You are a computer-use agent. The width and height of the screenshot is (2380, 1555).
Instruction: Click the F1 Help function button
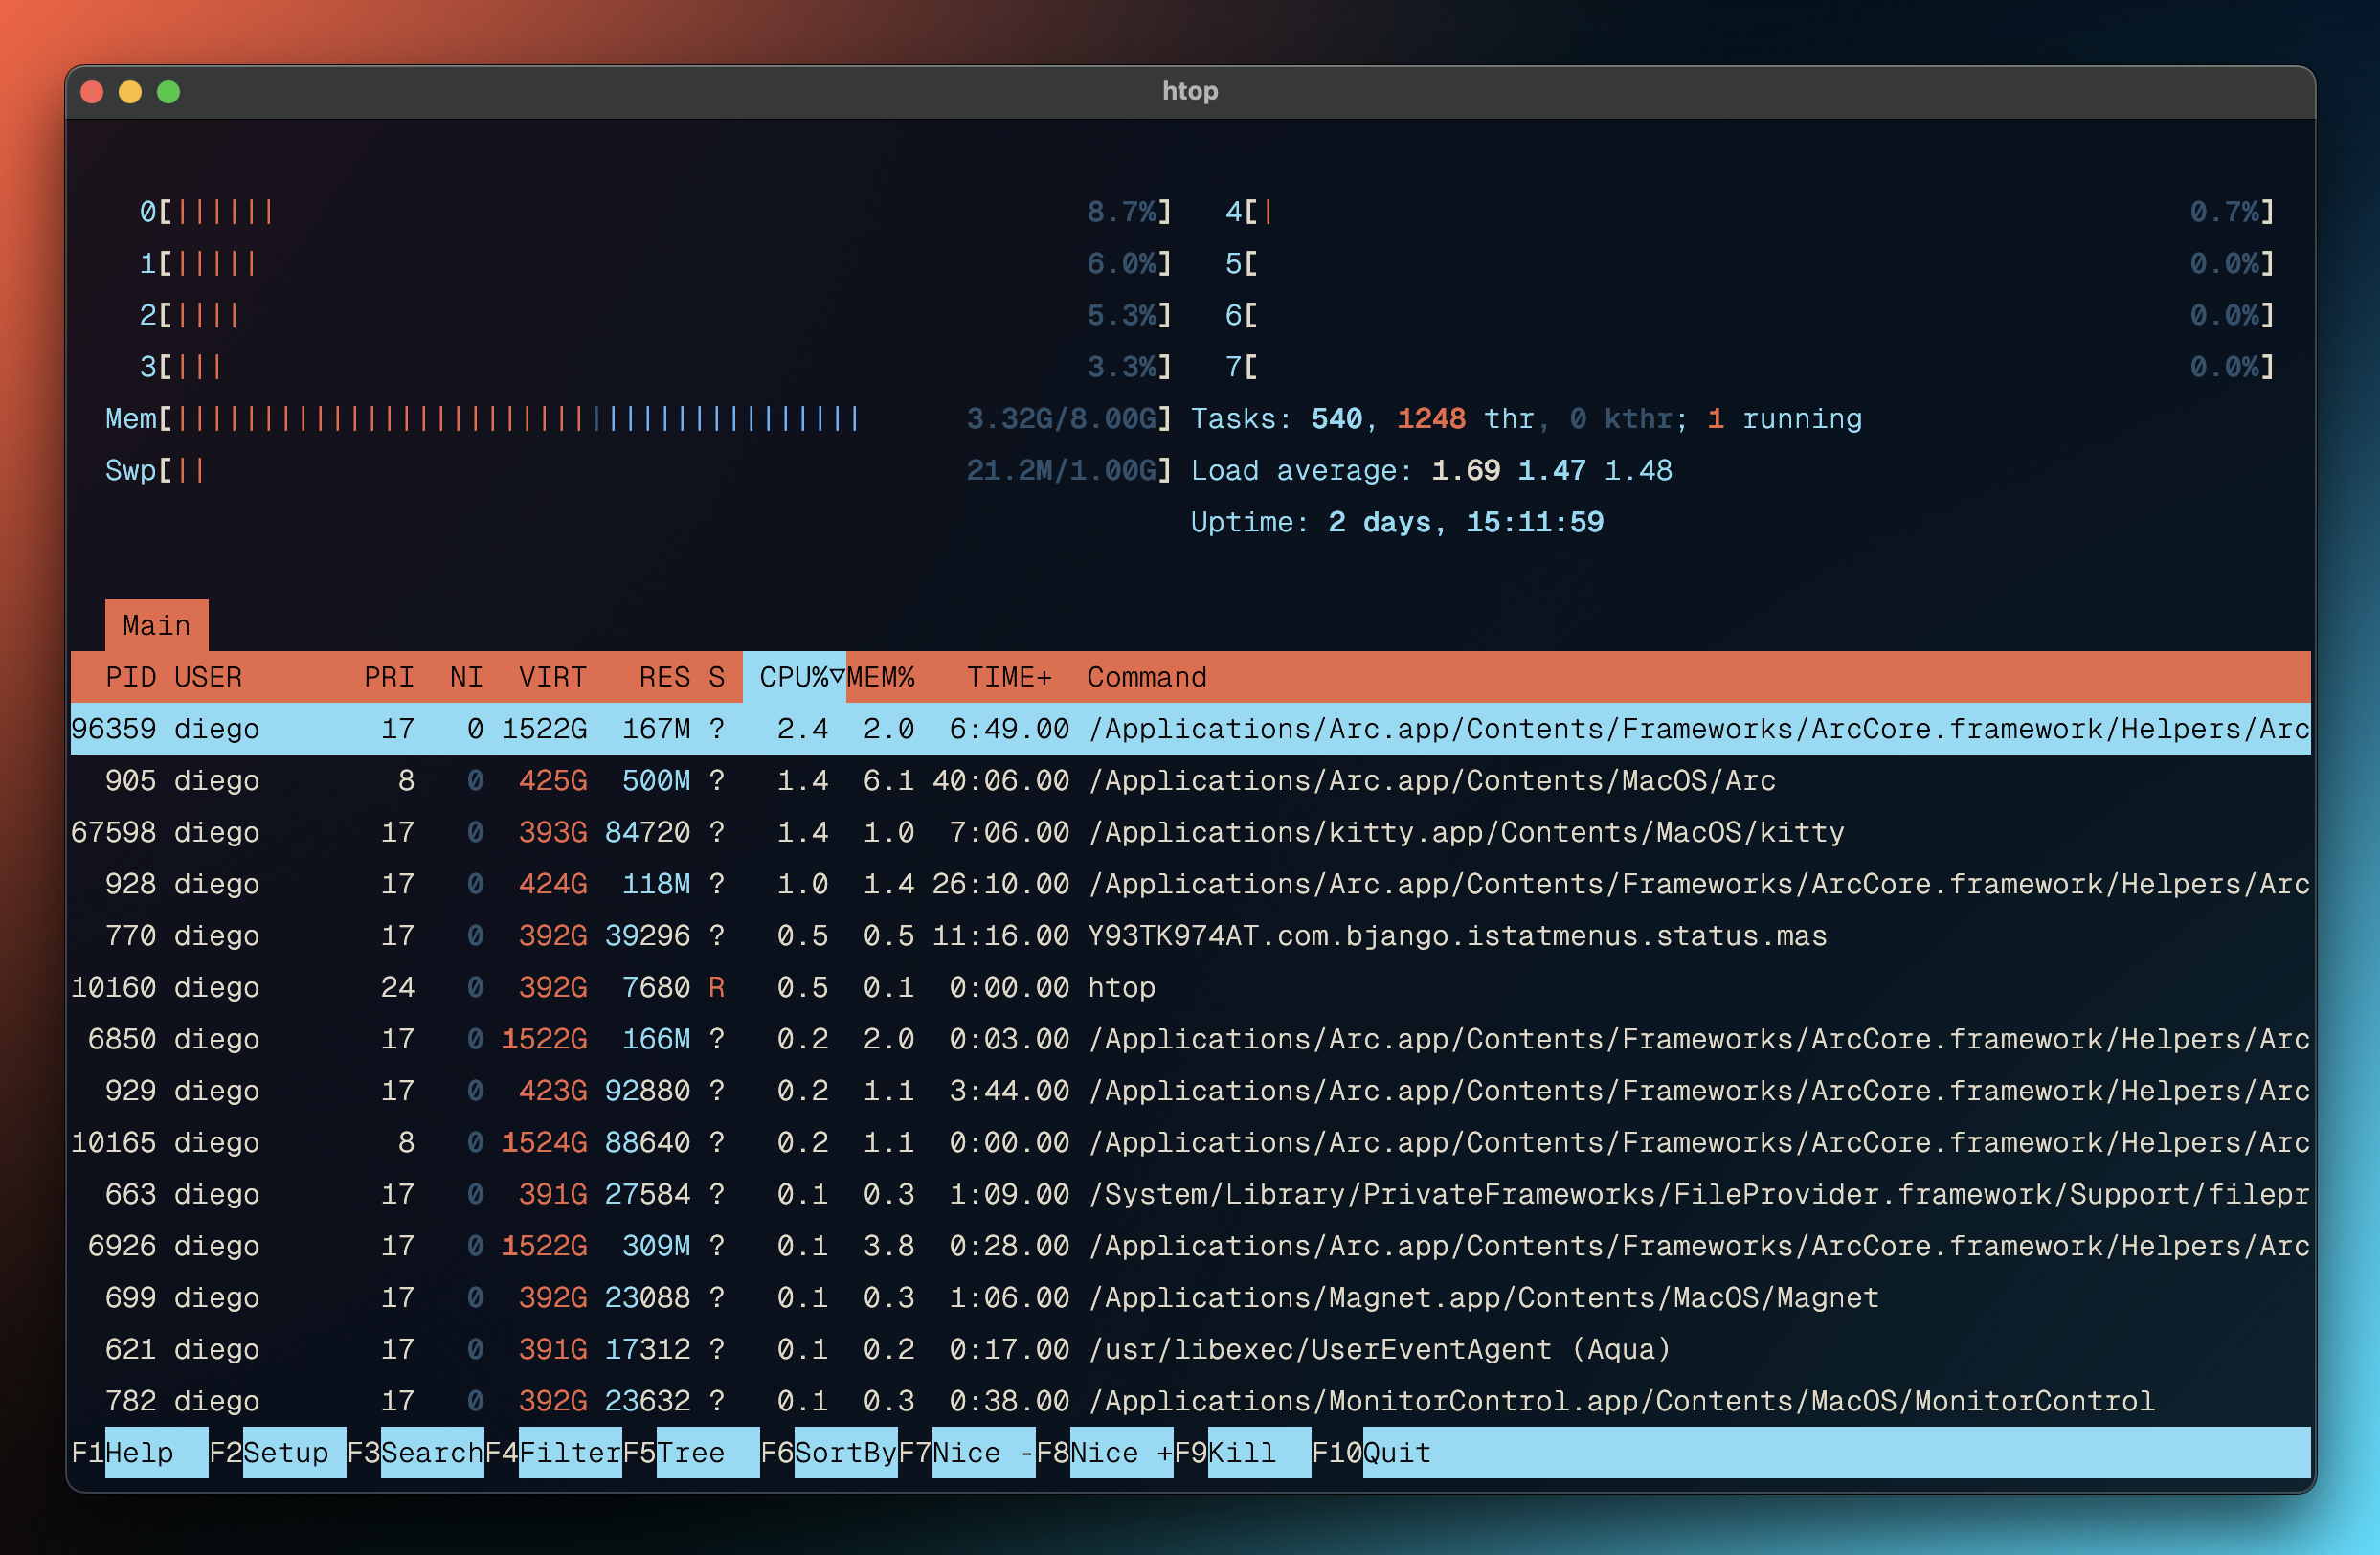point(138,1452)
